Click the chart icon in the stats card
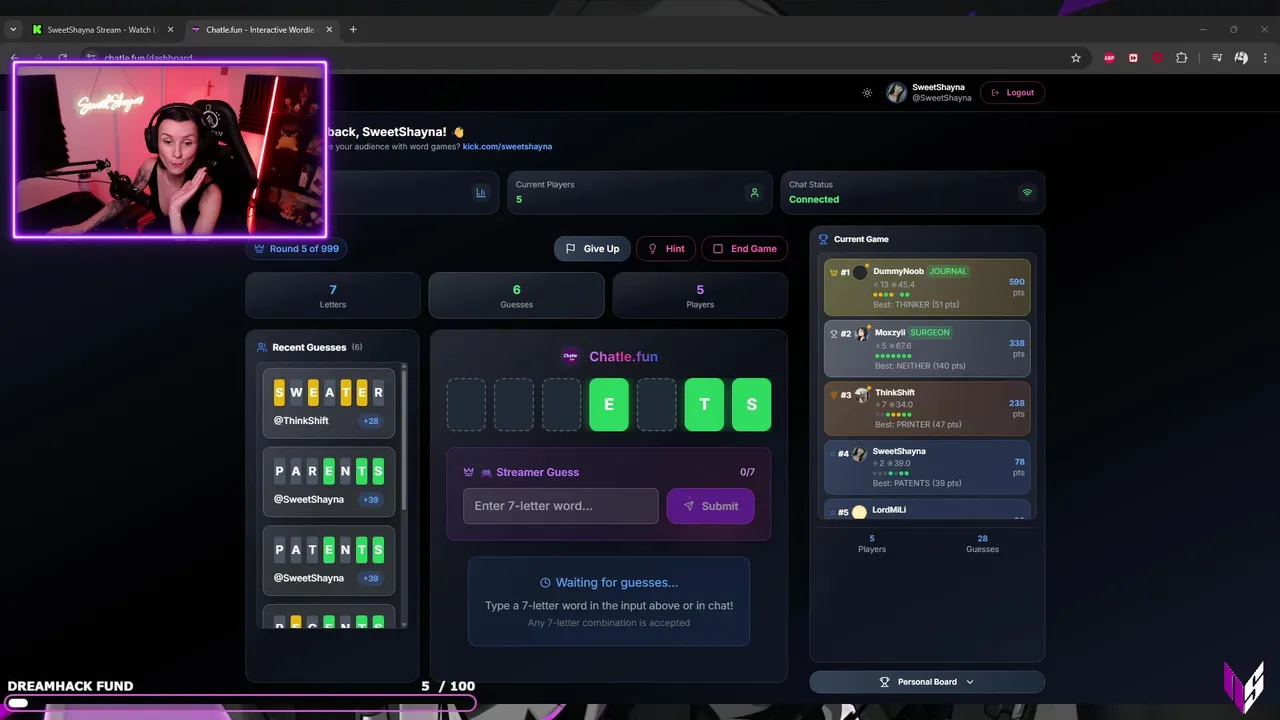Viewport: 1280px width, 720px height. 481,193
